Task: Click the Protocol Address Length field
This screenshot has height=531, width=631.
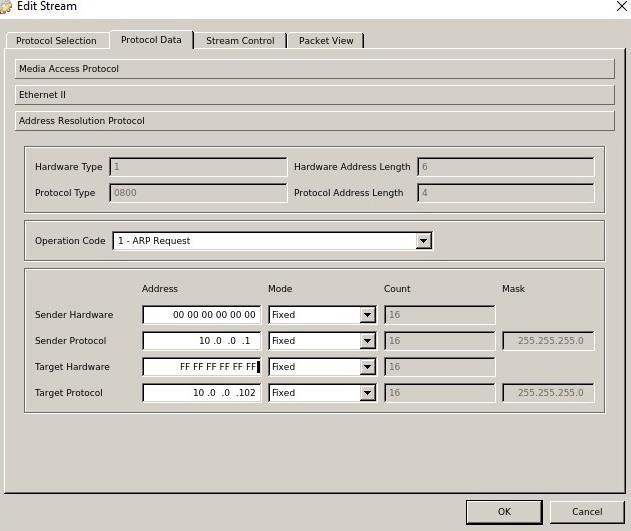Action: (x=506, y=193)
